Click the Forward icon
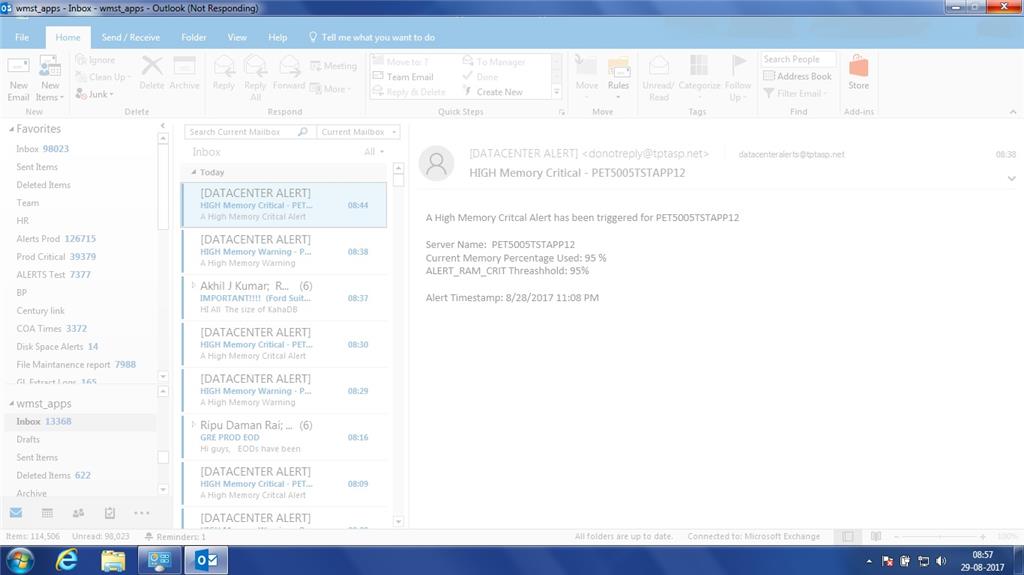1024x575 pixels. [289, 66]
